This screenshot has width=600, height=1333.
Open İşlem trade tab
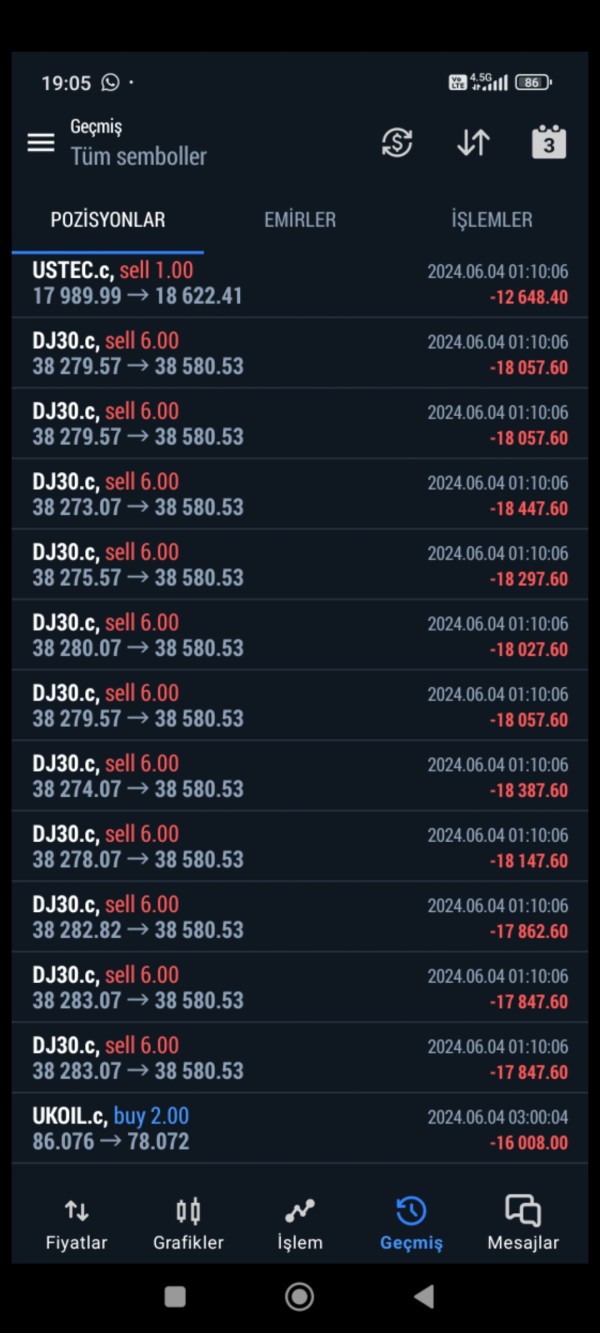click(300, 1224)
